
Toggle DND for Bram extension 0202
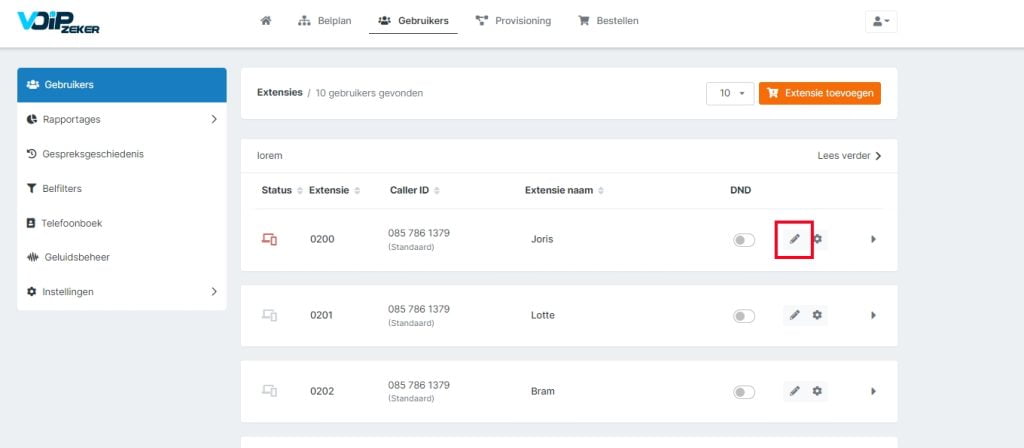(744, 392)
